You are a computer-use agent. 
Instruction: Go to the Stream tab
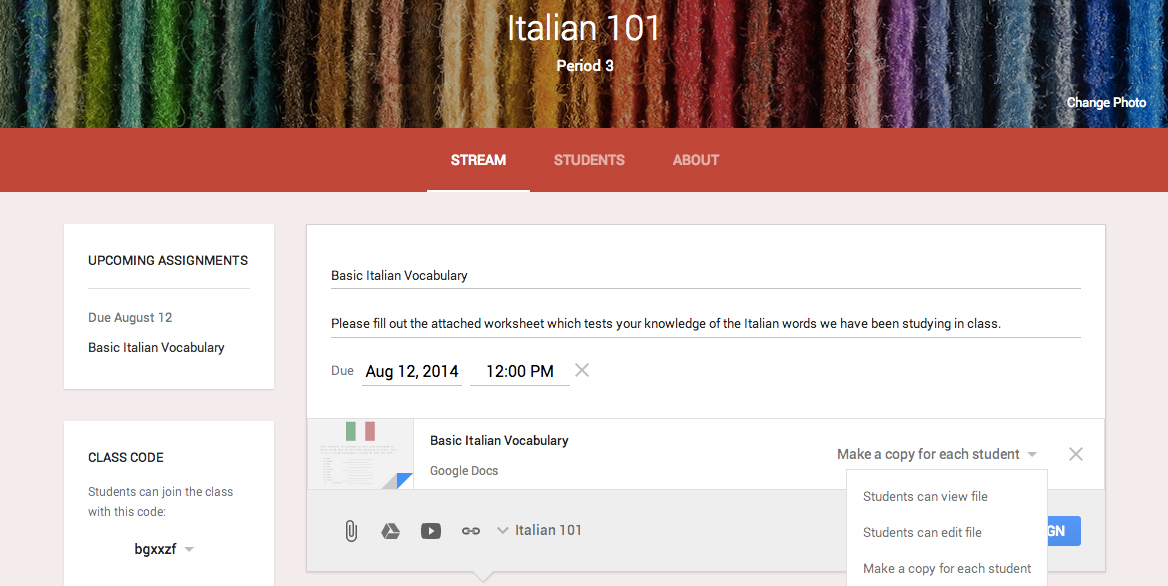(x=478, y=160)
